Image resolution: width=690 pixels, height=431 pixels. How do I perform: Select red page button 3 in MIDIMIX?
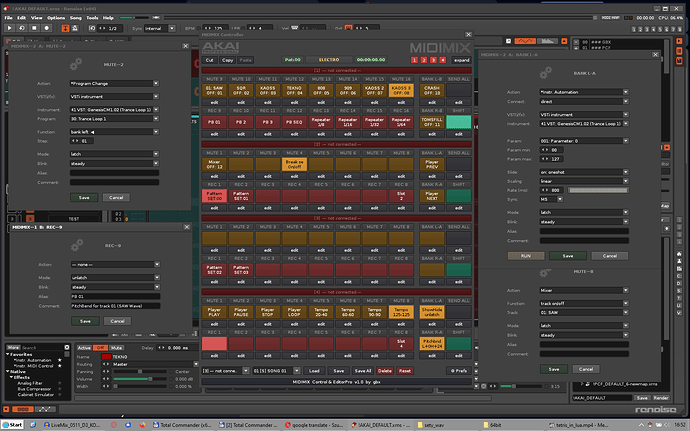coord(433,60)
